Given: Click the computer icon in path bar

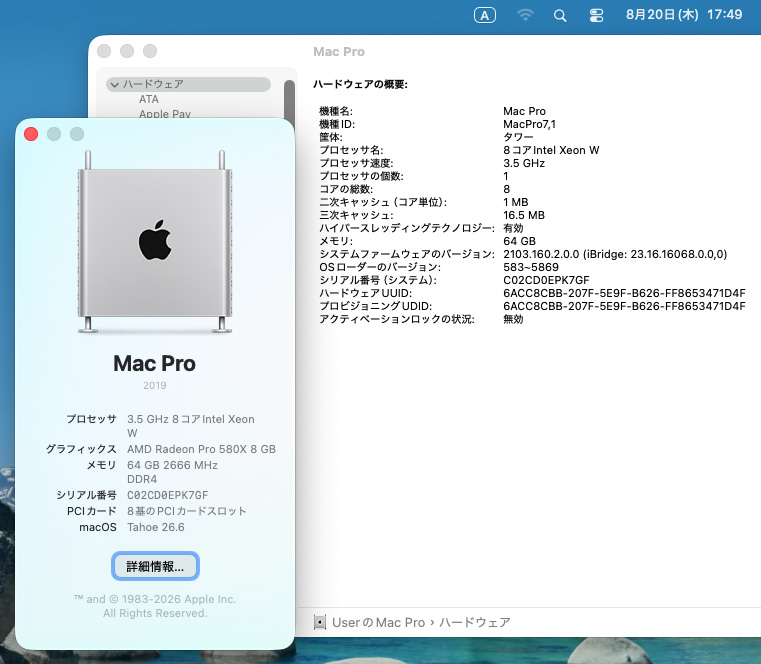Looking at the screenshot, I should (x=320, y=622).
